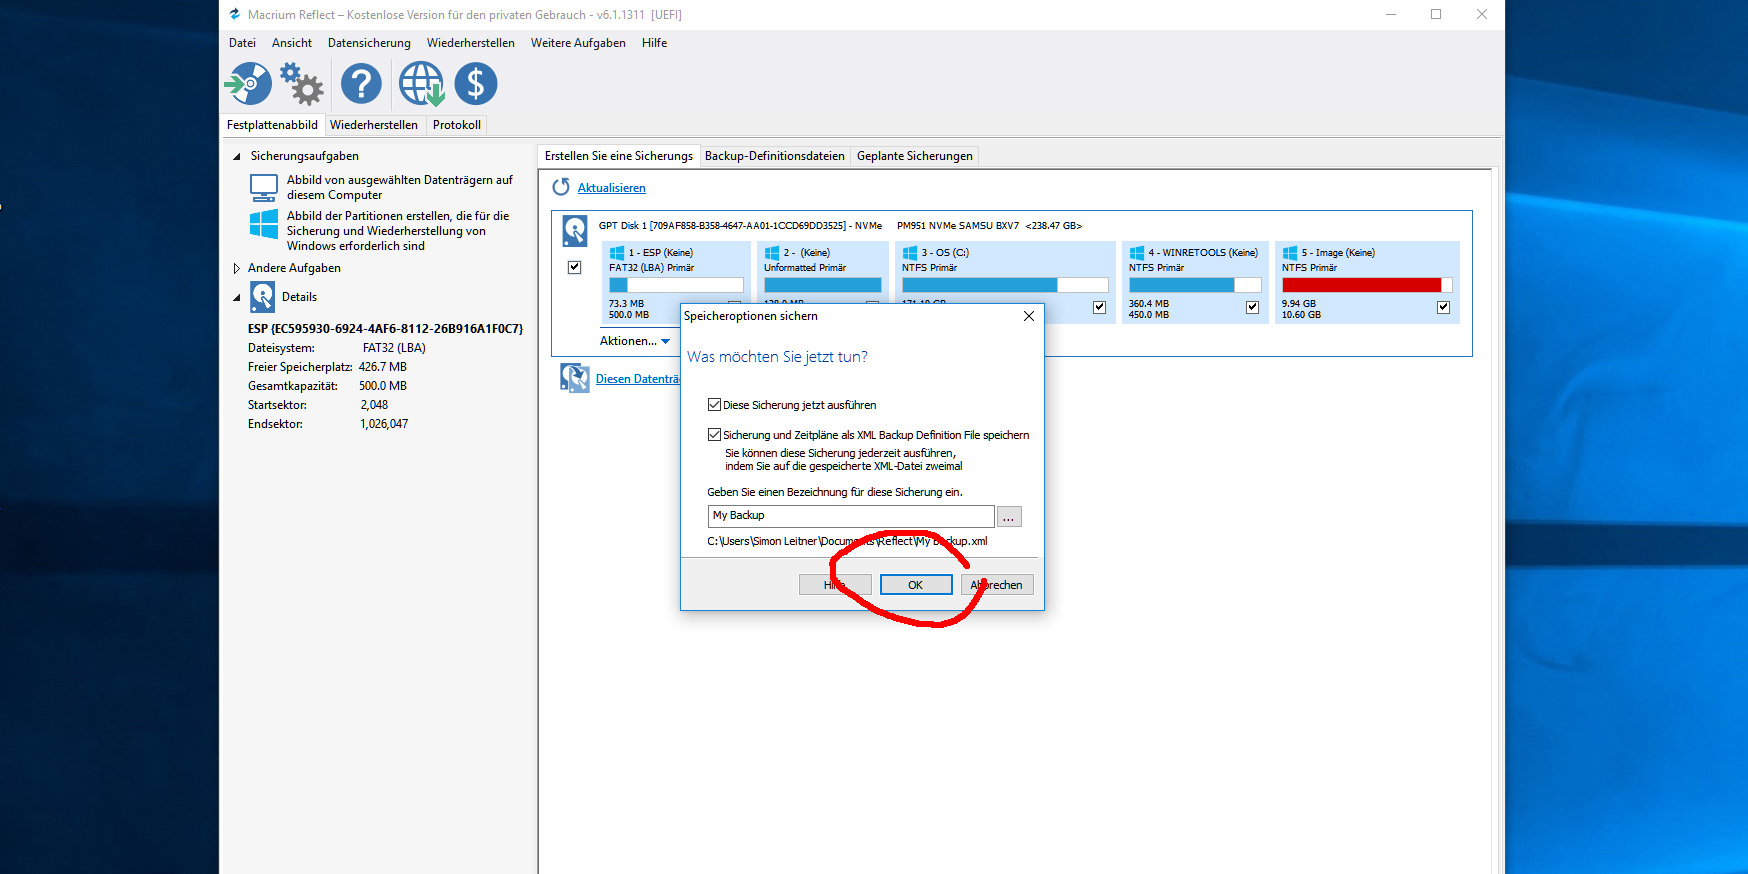The image size is (1748, 874).
Task: Click the Windows logo icon under Sicherungsaufgaben
Action: point(264,223)
